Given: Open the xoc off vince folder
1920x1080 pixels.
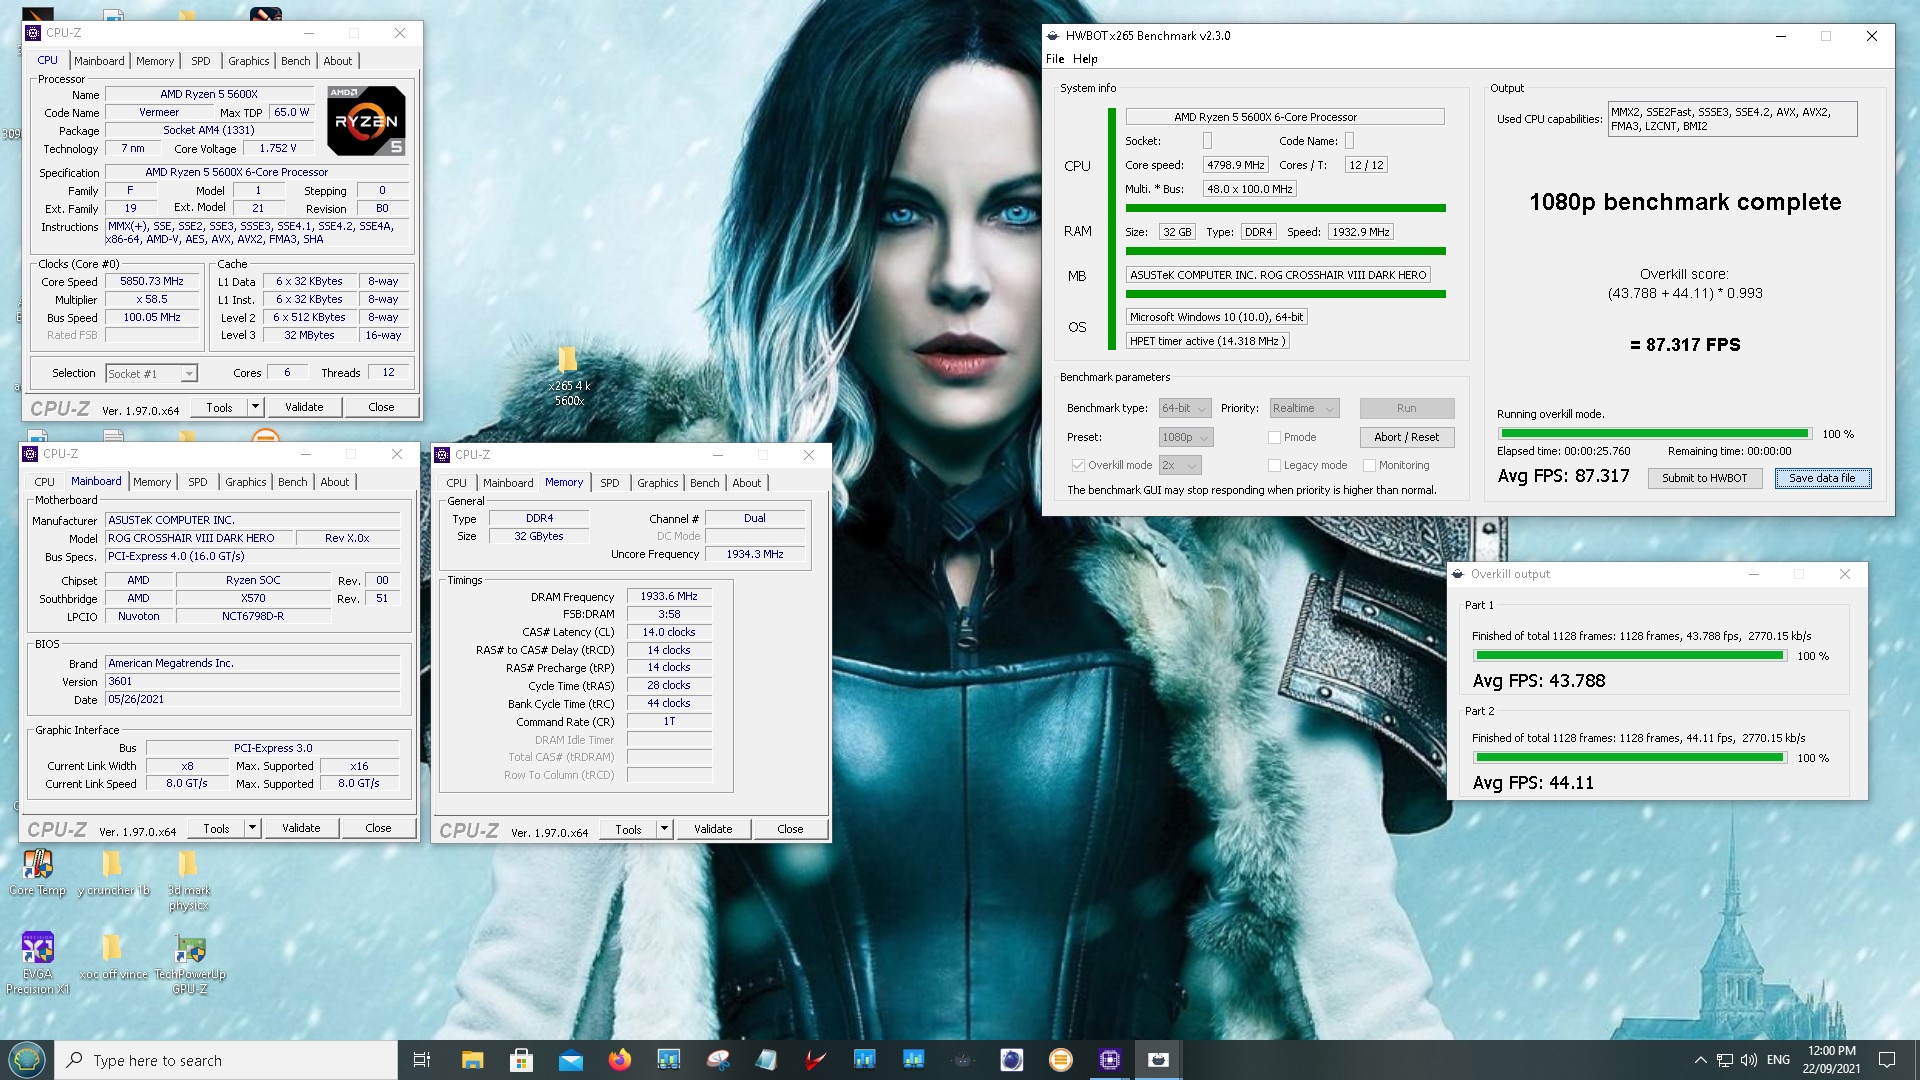Looking at the screenshot, I should click(113, 955).
